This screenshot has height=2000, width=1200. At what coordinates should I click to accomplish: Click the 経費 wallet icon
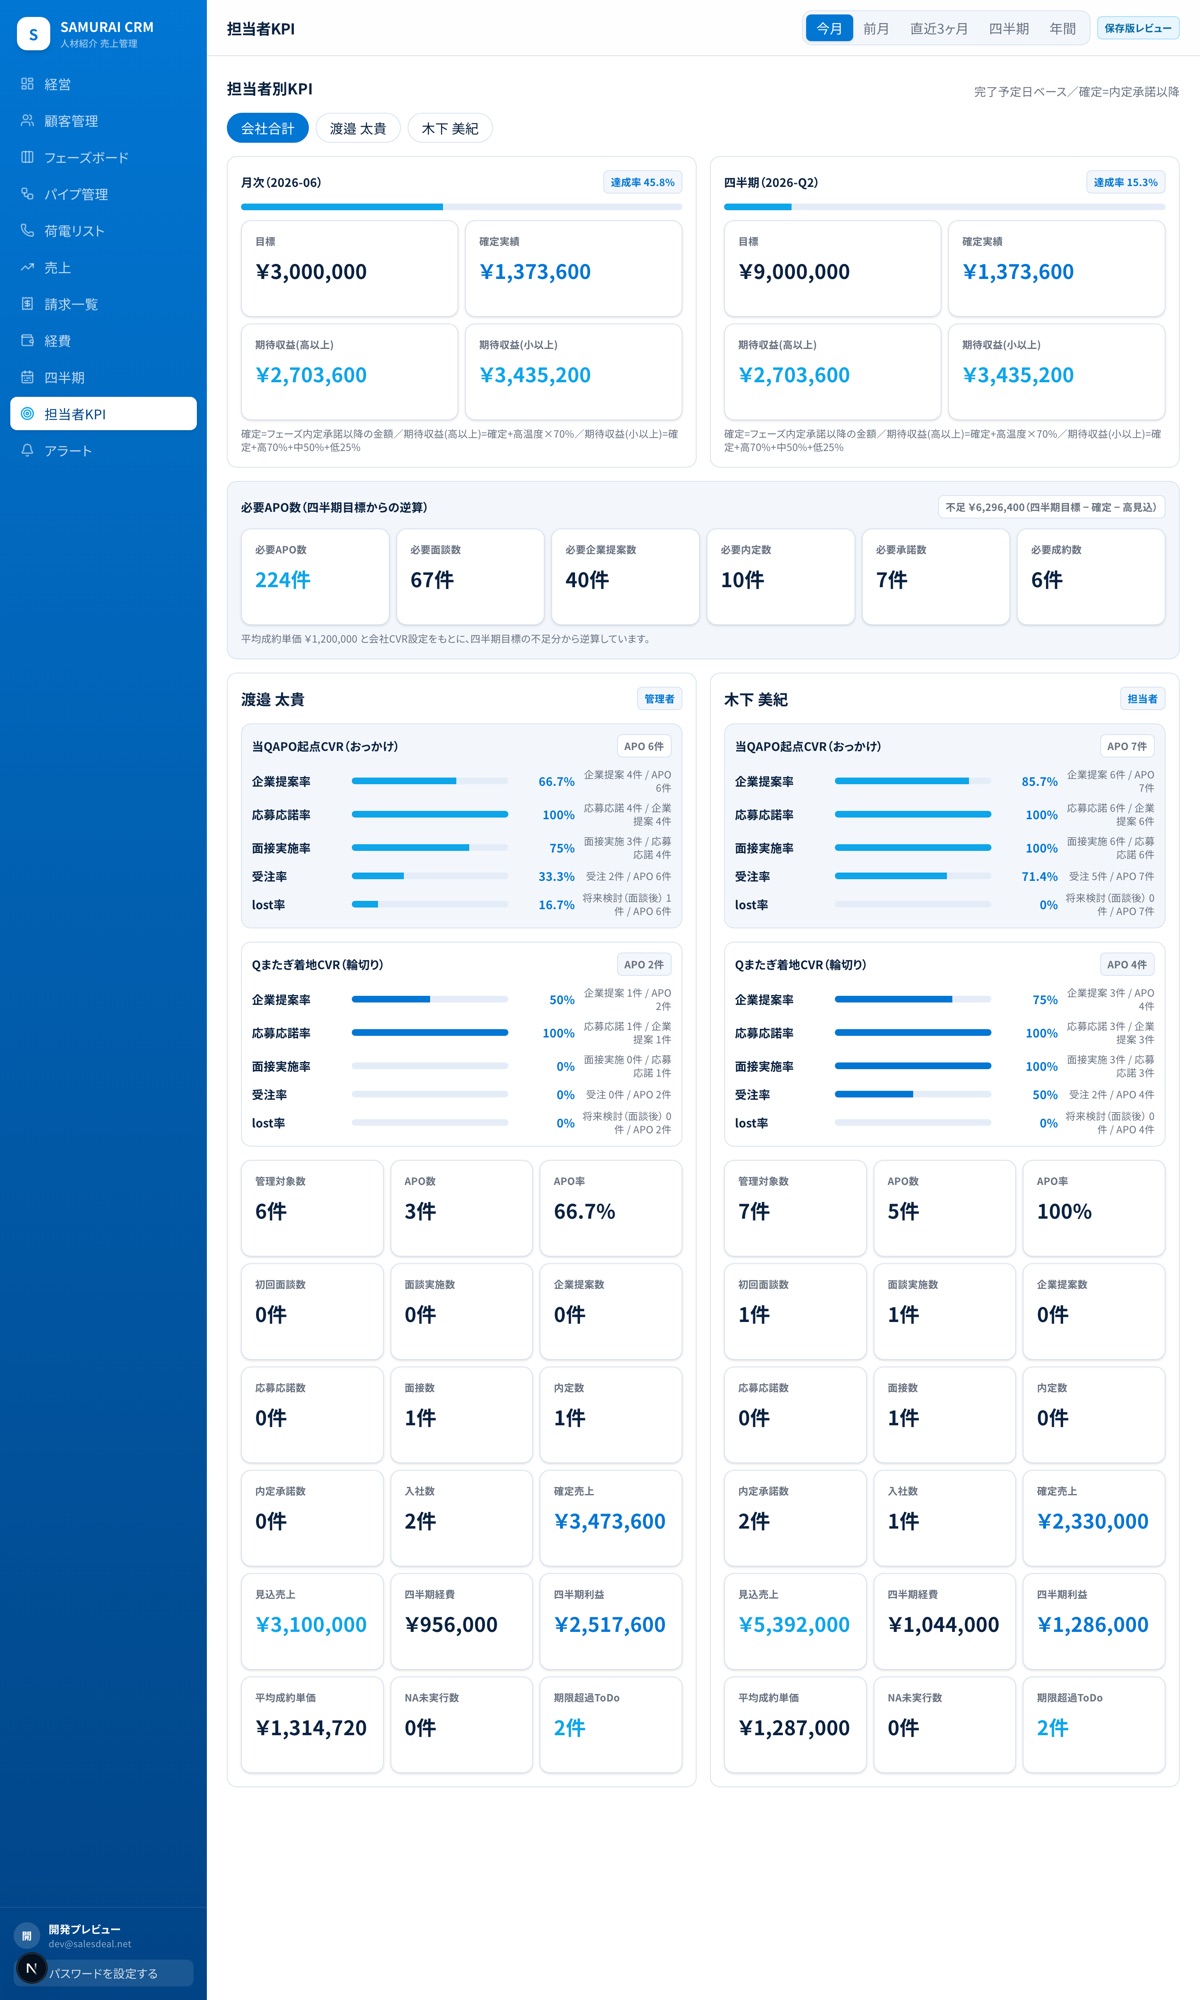(27, 341)
